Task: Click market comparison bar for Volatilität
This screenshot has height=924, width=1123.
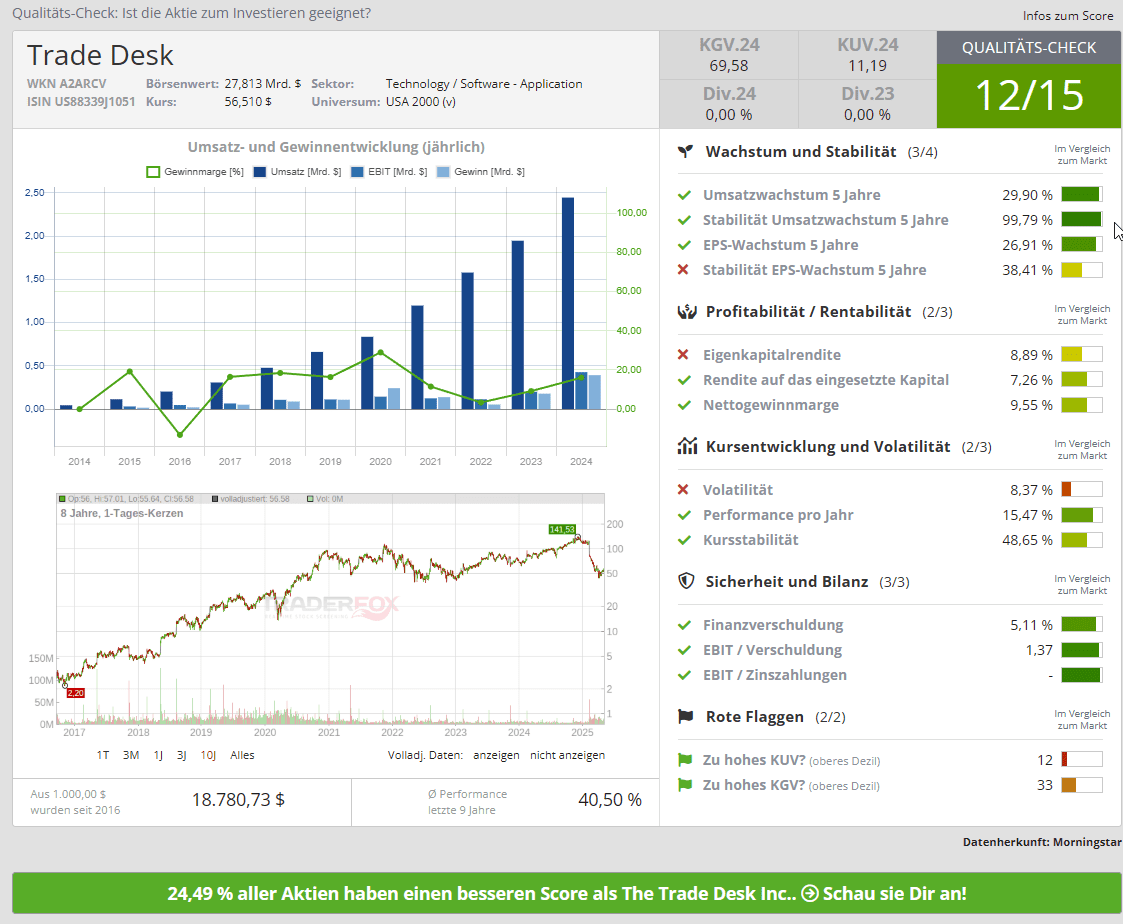Action: pos(1081,489)
